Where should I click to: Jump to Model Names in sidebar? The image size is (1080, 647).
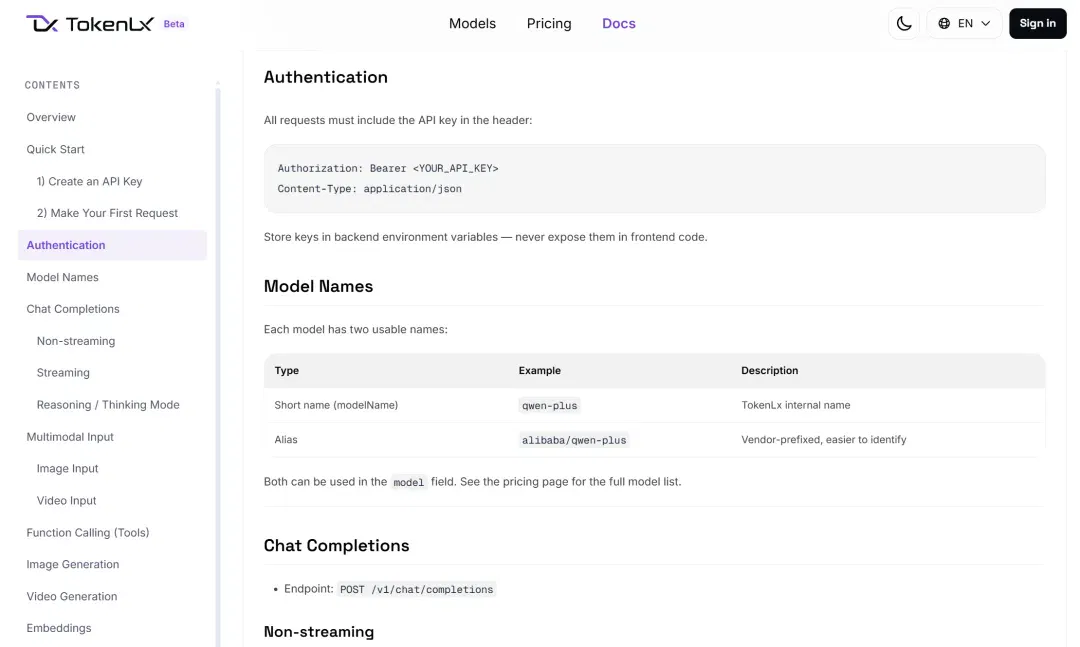[62, 277]
